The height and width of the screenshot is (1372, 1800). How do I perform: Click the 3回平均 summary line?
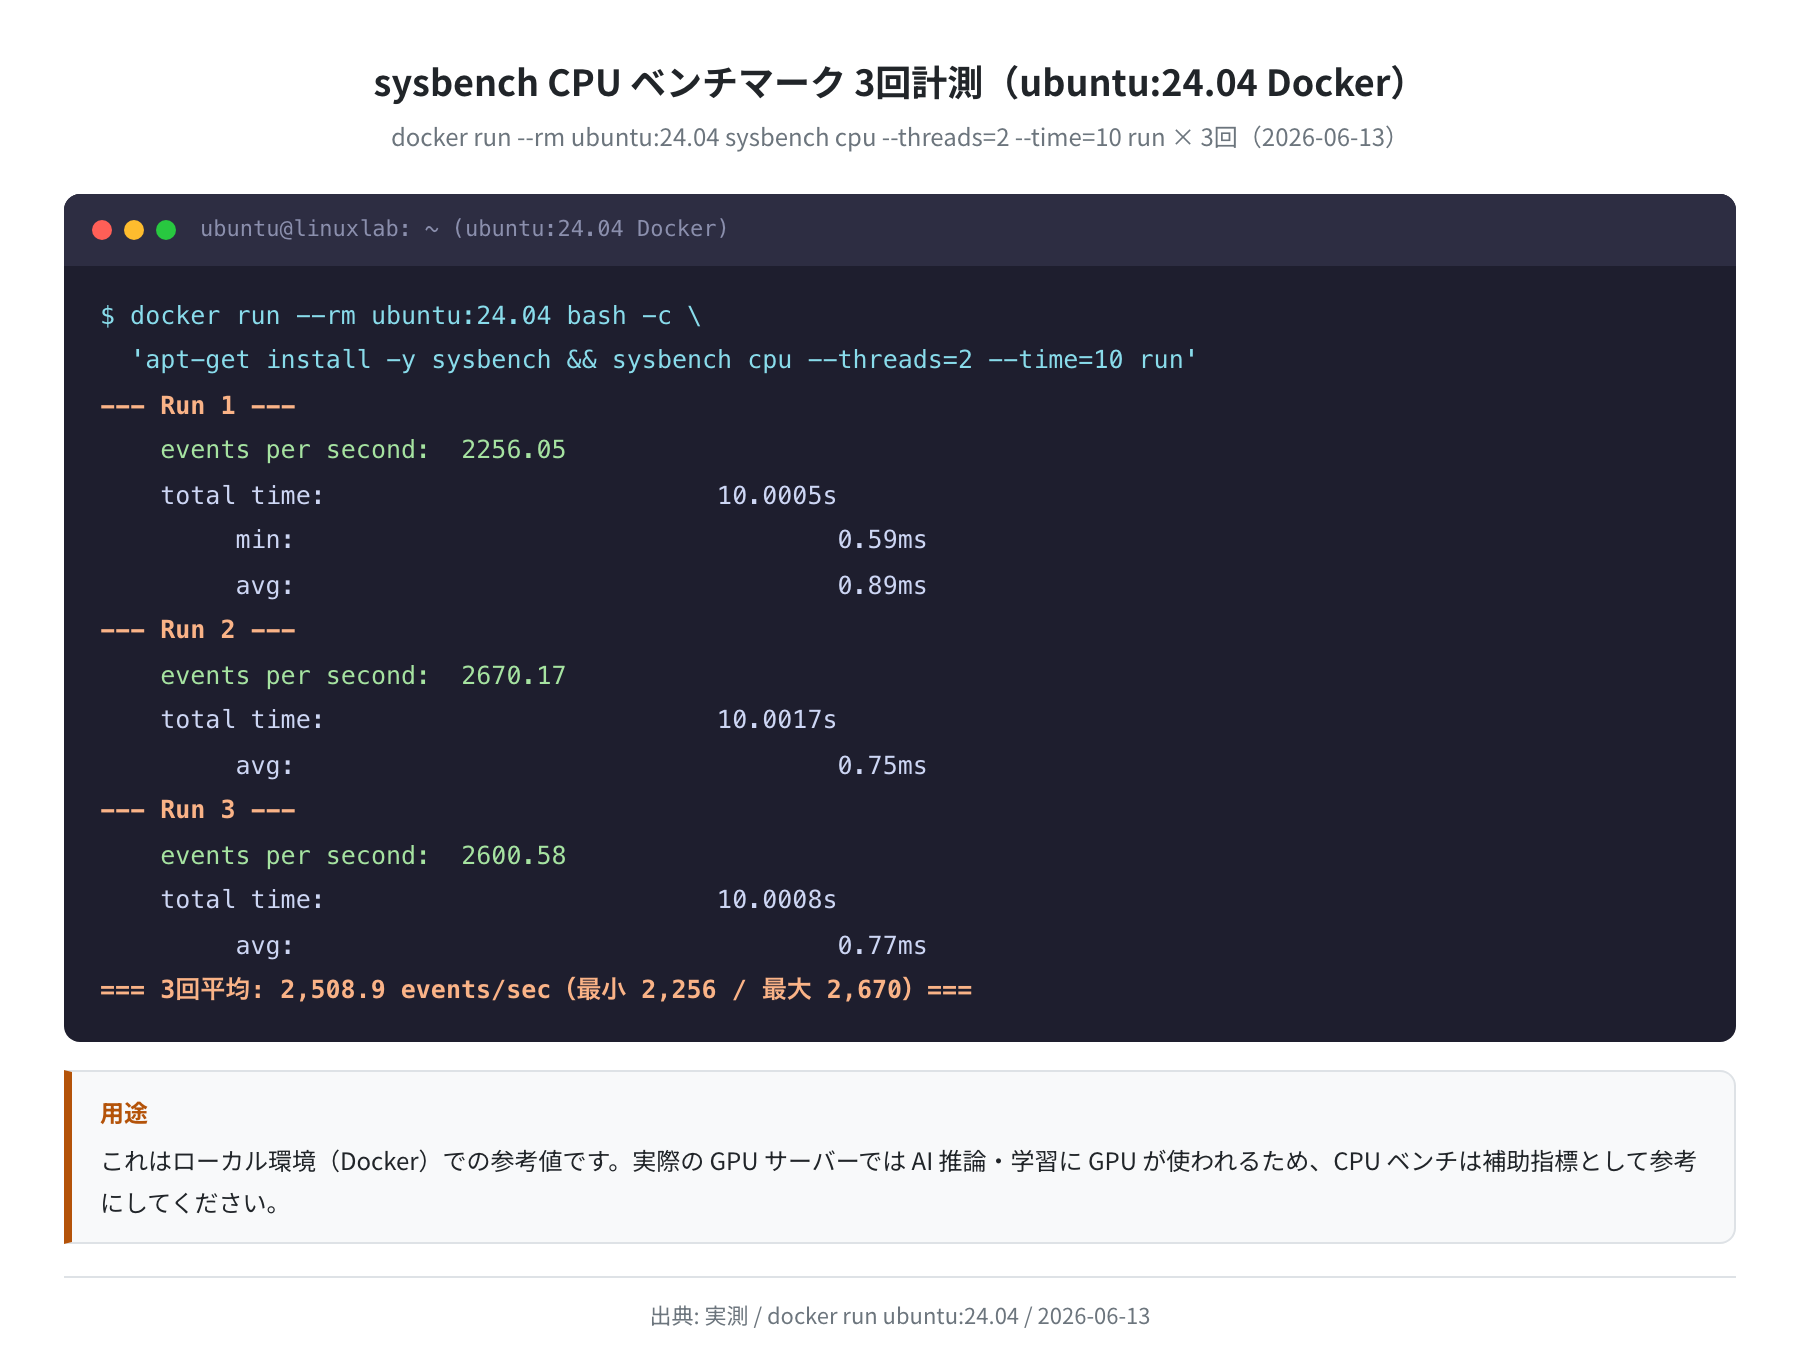click(536, 990)
